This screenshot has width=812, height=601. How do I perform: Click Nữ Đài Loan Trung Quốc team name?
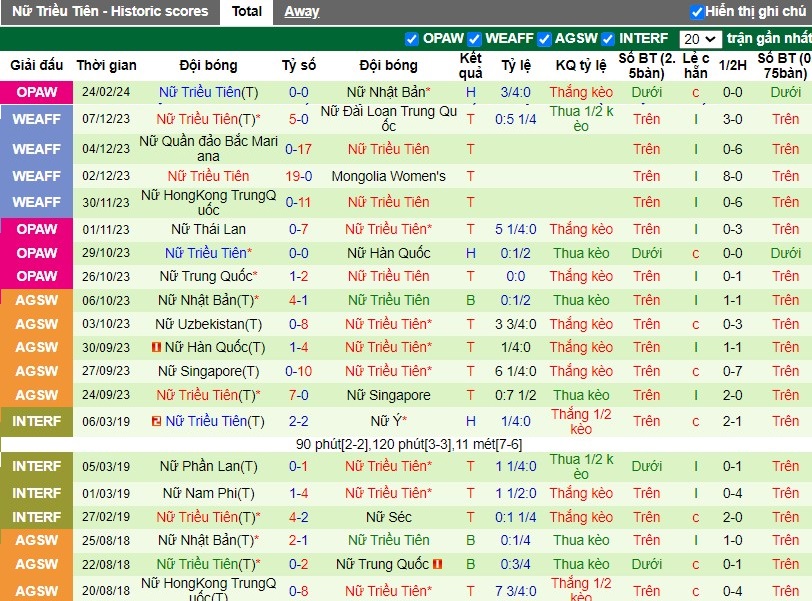pyautogui.click(x=388, y=119)
